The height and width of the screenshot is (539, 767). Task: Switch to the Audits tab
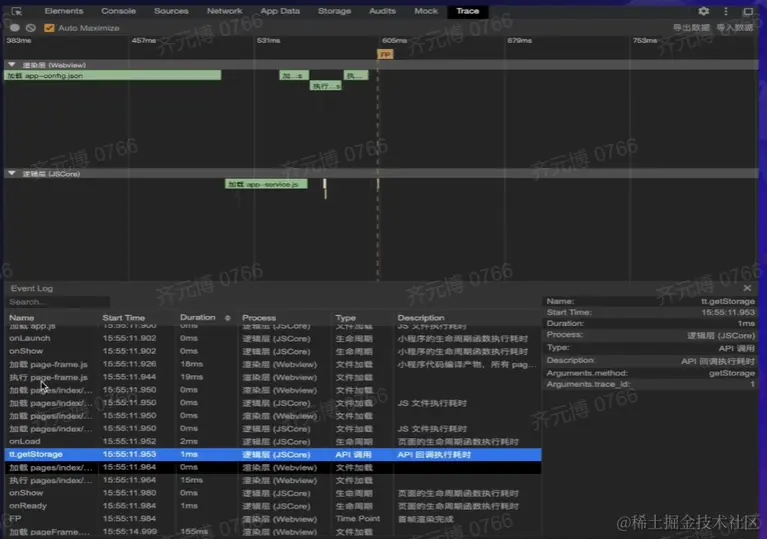(382, 11)
